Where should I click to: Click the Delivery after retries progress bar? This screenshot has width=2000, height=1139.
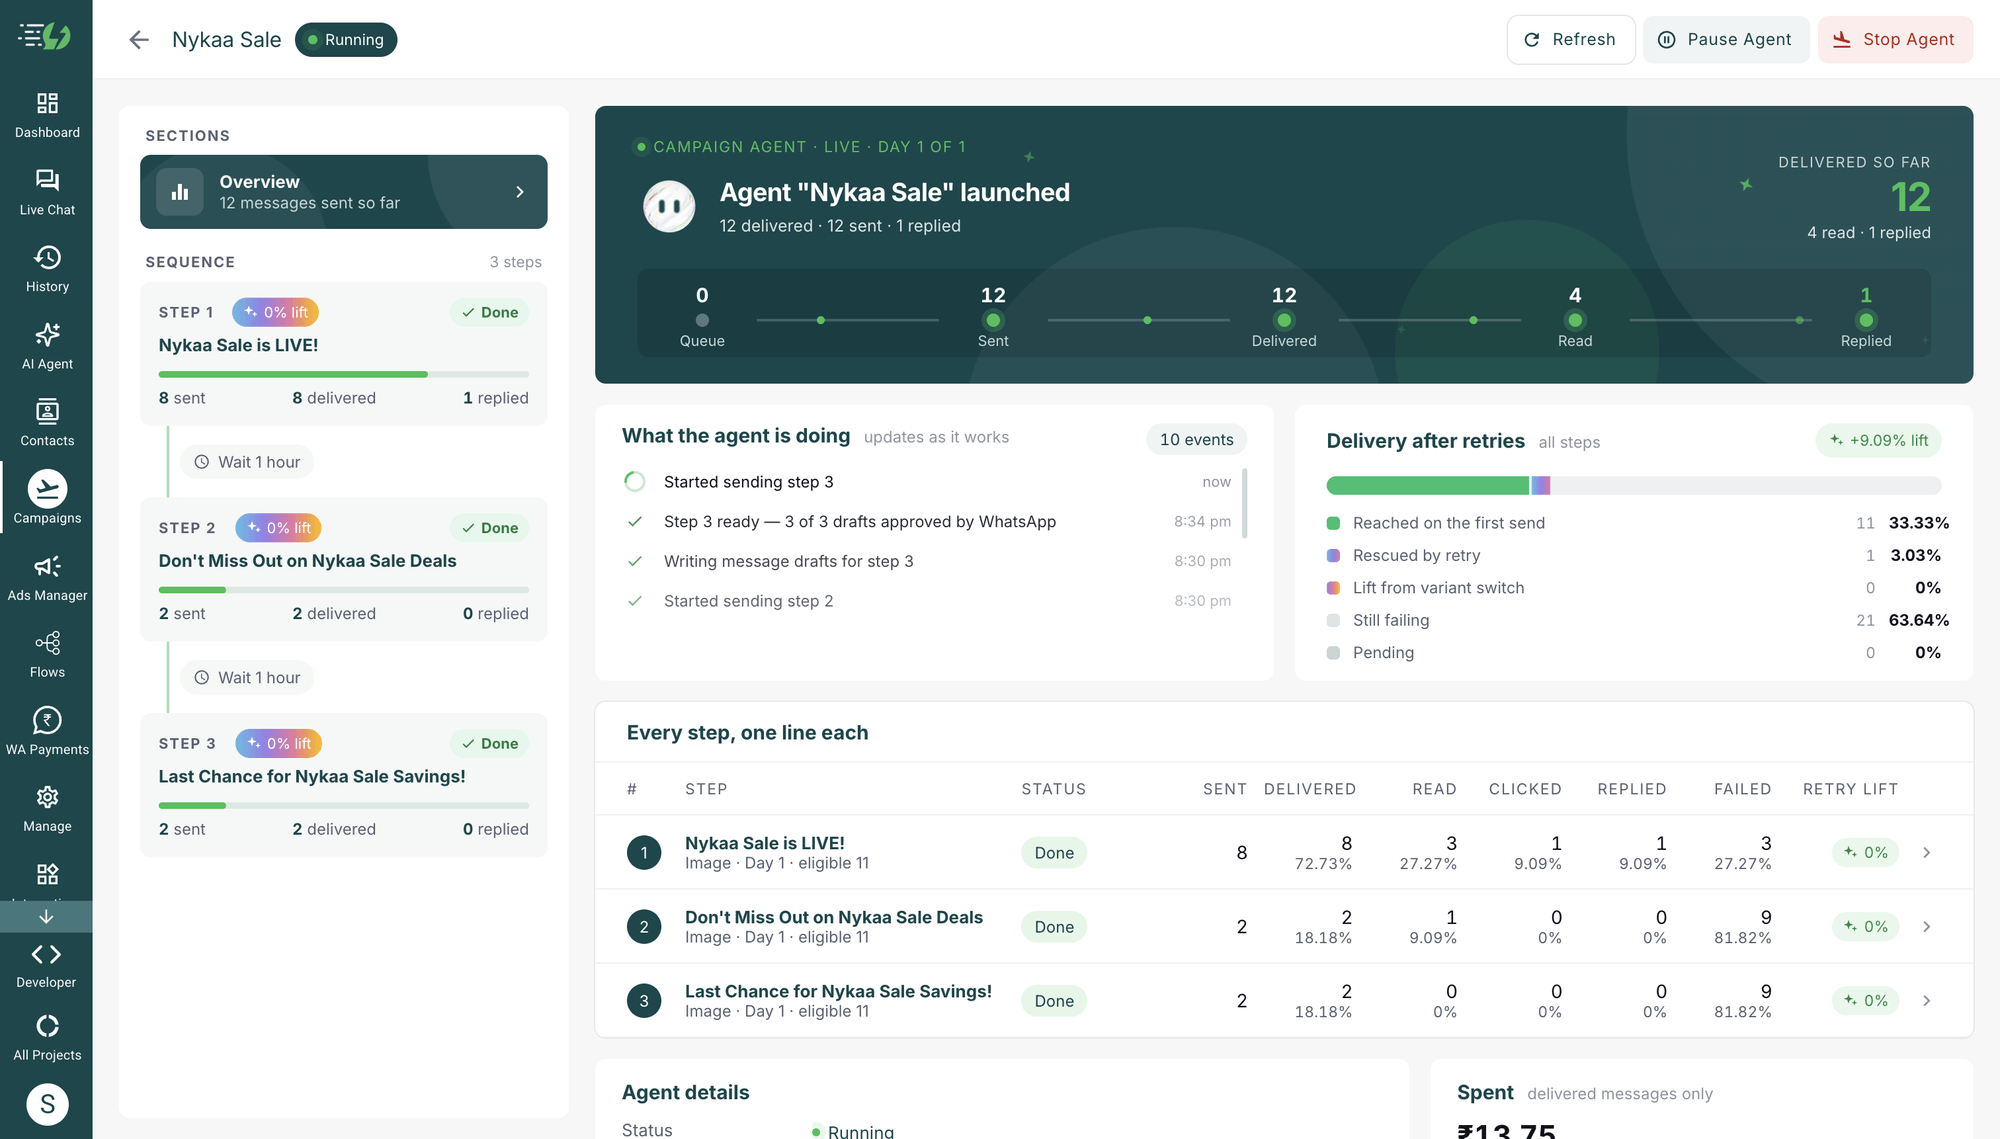[1633, 486]
